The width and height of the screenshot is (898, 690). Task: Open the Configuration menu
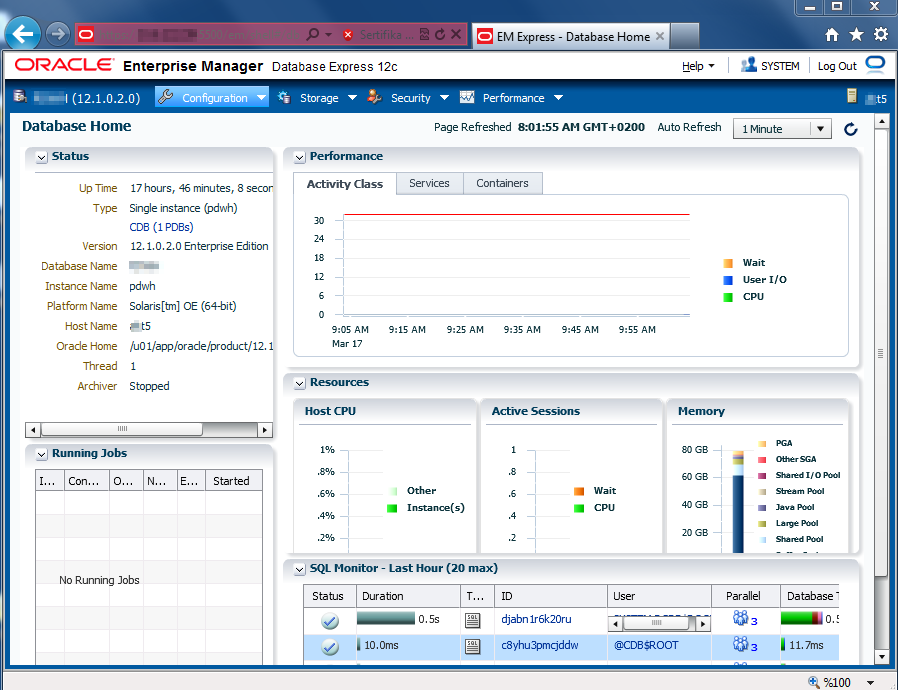pos(213,98)
